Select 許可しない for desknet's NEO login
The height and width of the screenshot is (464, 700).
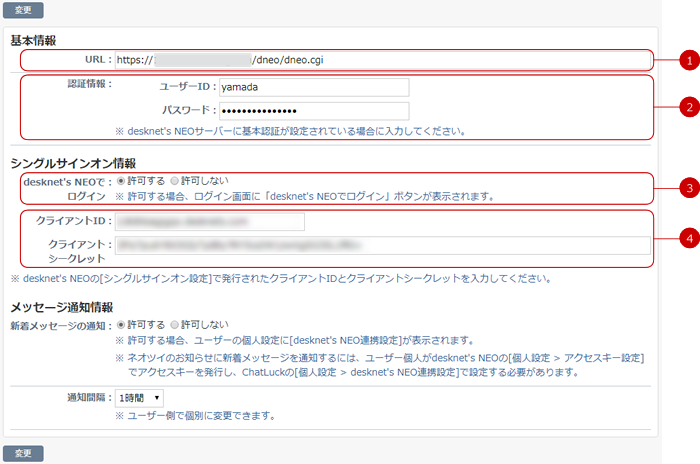point(175,181)
